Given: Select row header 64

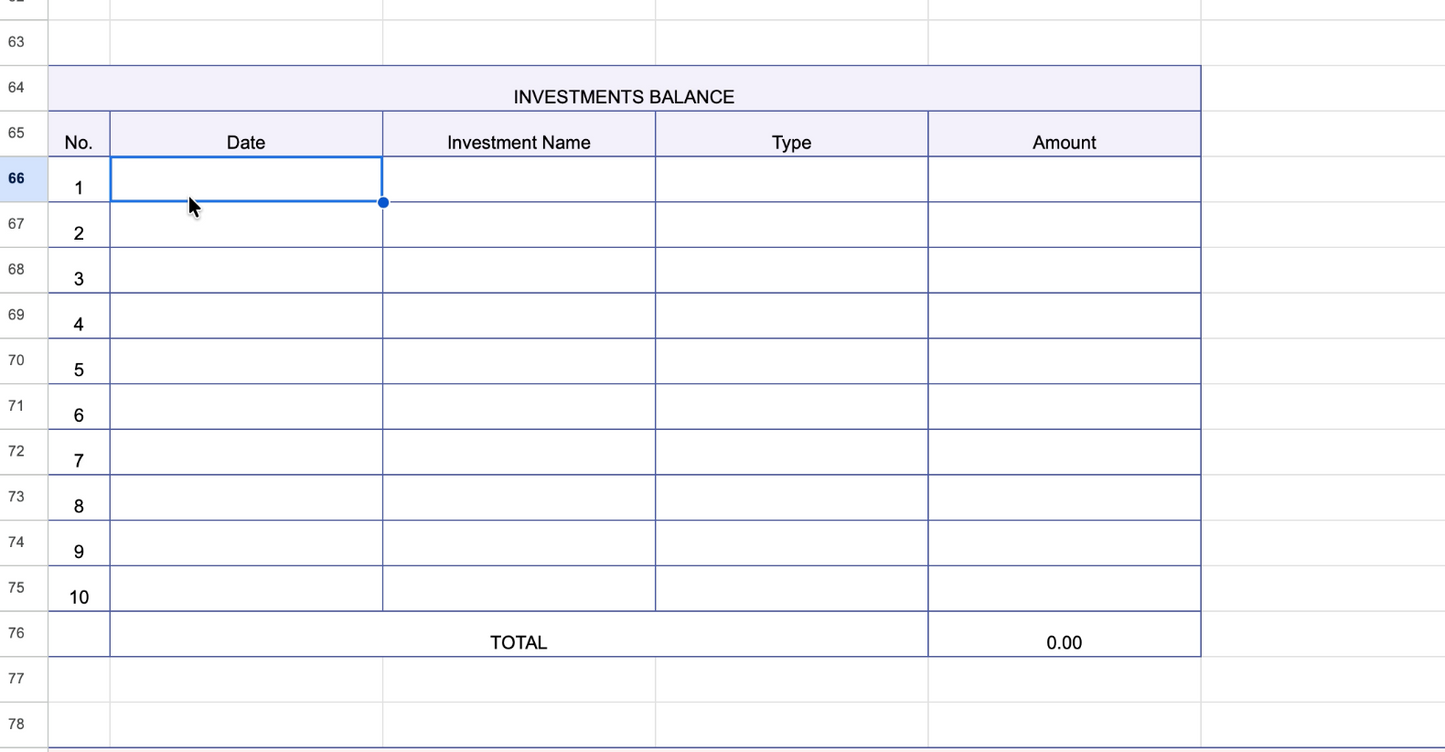Looking at the screenshot, I should point(24,88).
